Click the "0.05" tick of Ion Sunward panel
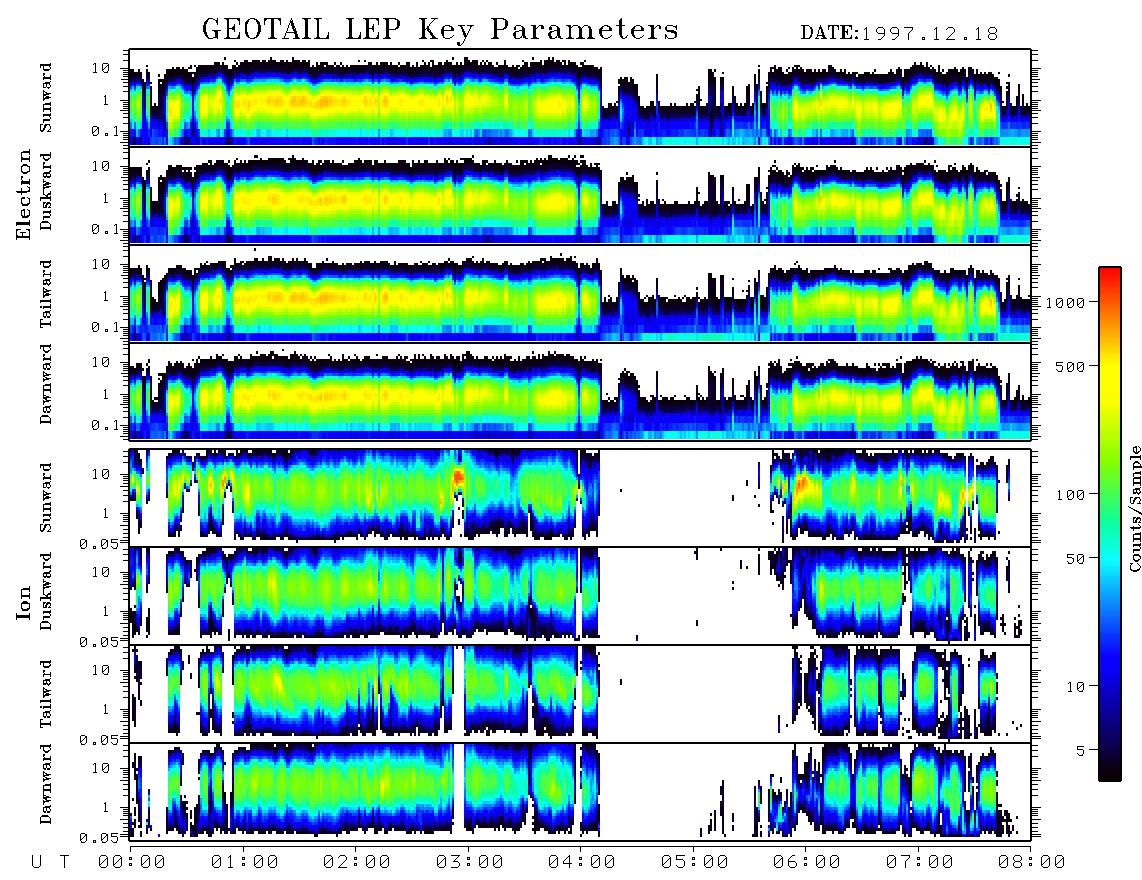The width and height of the screenshot is (1142, 880). pos(99,543)
